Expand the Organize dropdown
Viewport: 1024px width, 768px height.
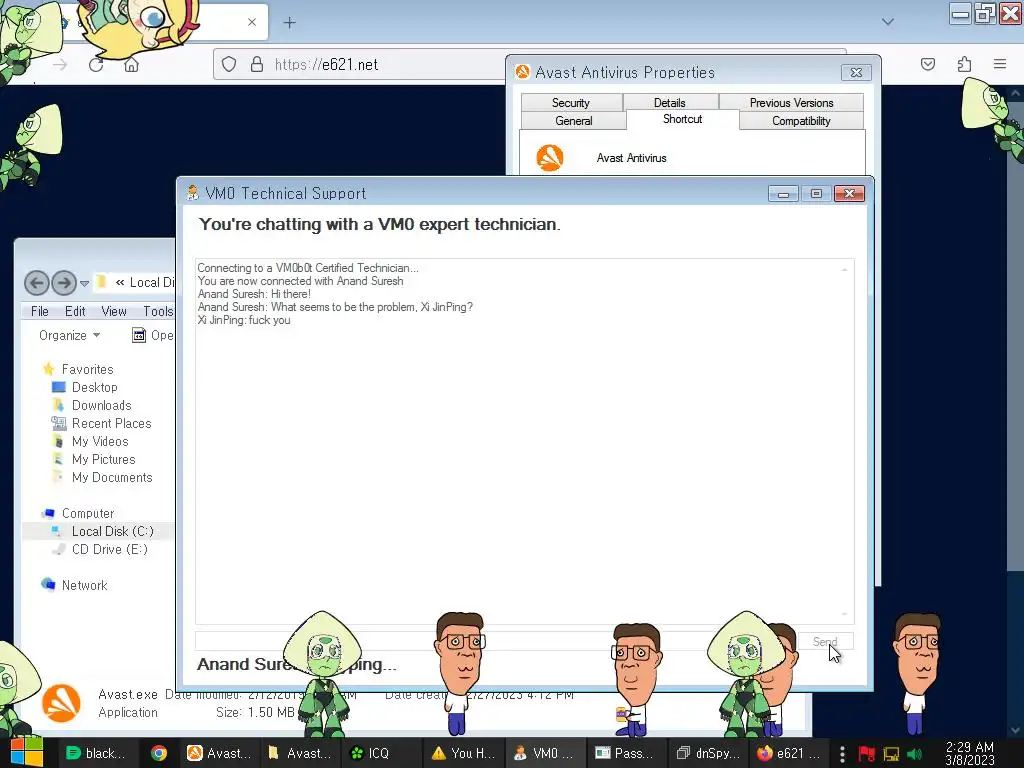pyautogui.click(x=69, y=335)
